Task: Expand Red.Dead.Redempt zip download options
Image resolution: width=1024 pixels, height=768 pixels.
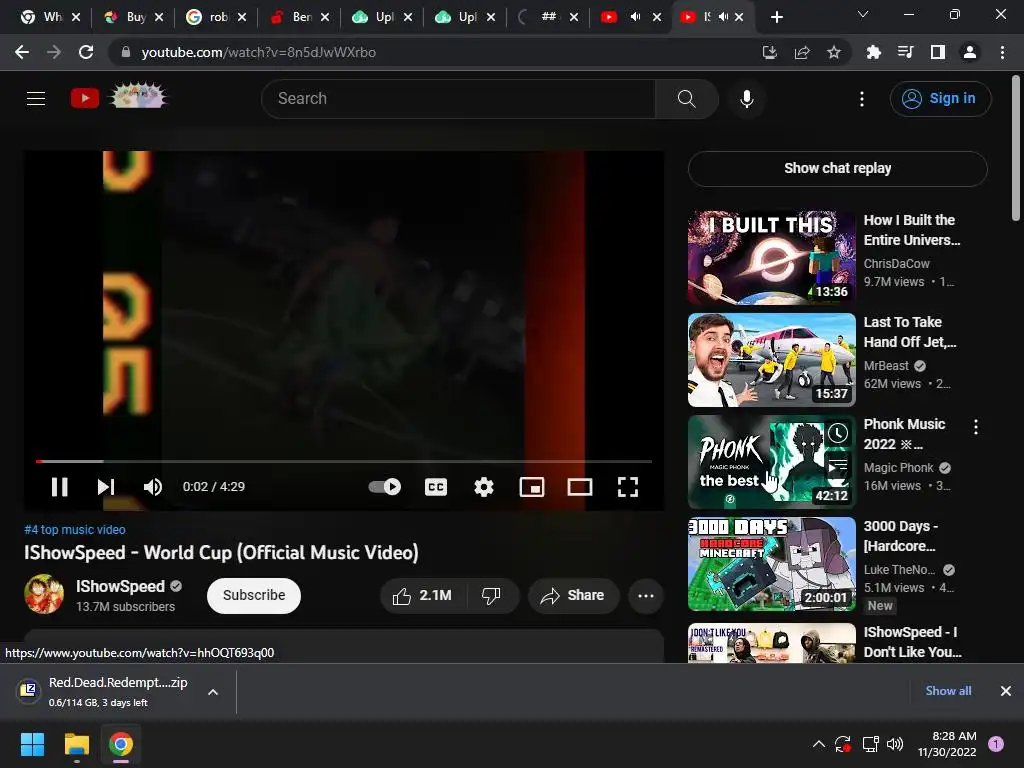Action: click(x=213, y=692)
